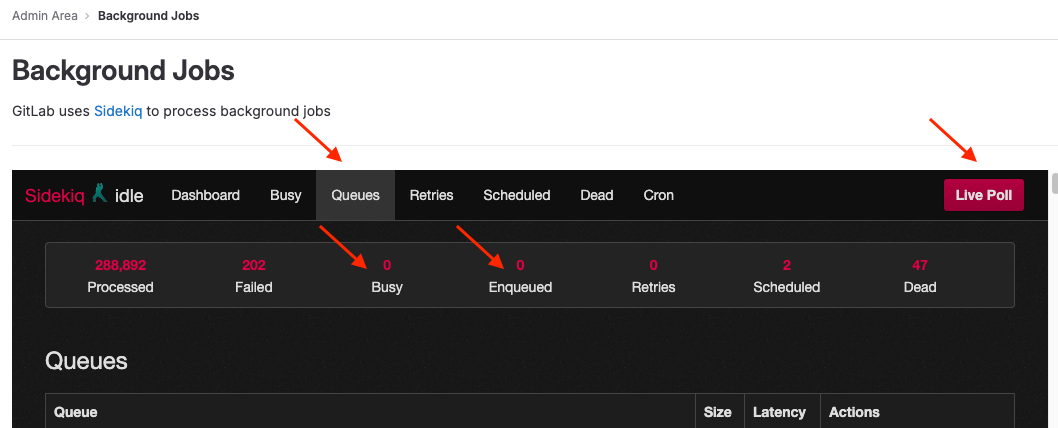Open the Dashboard tab in Sidekiq

click(205, 195)
